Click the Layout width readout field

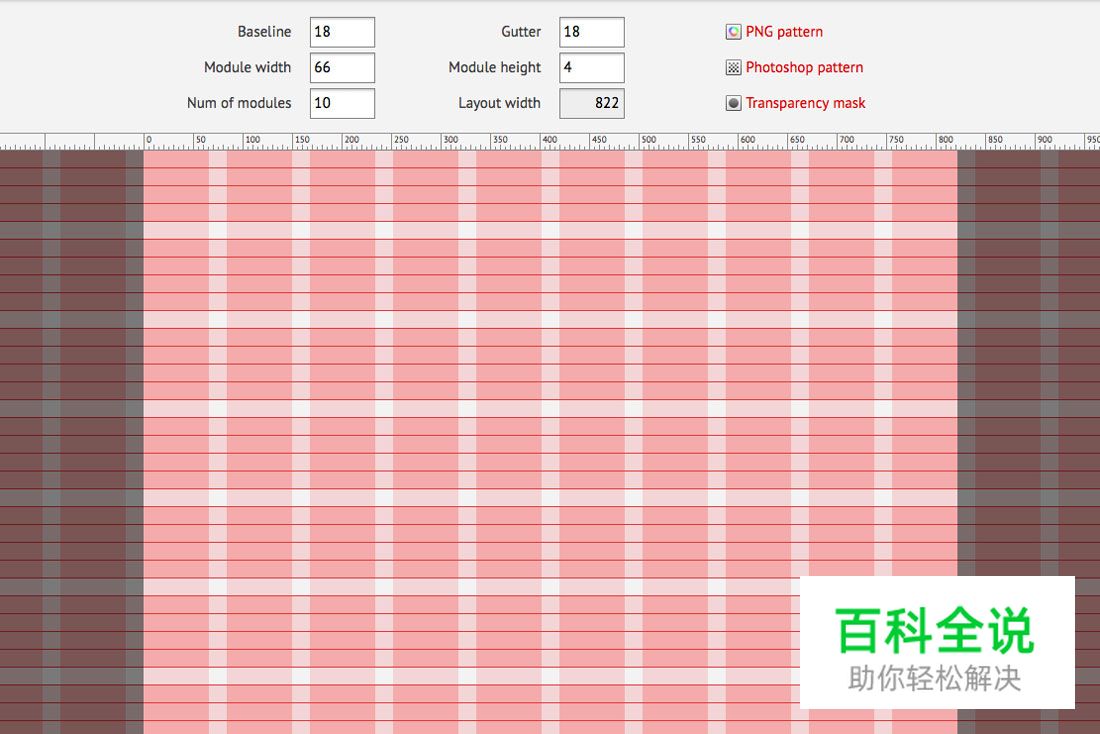[x=592, y=103]
